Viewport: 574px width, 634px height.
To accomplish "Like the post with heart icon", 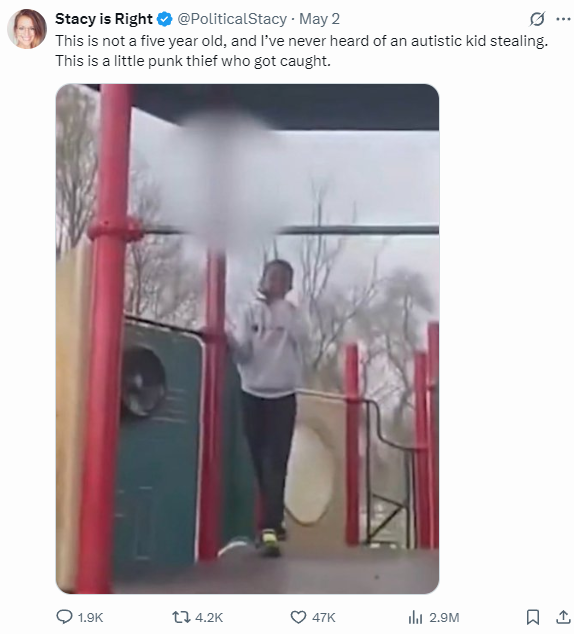I will (x=298, y=617).
